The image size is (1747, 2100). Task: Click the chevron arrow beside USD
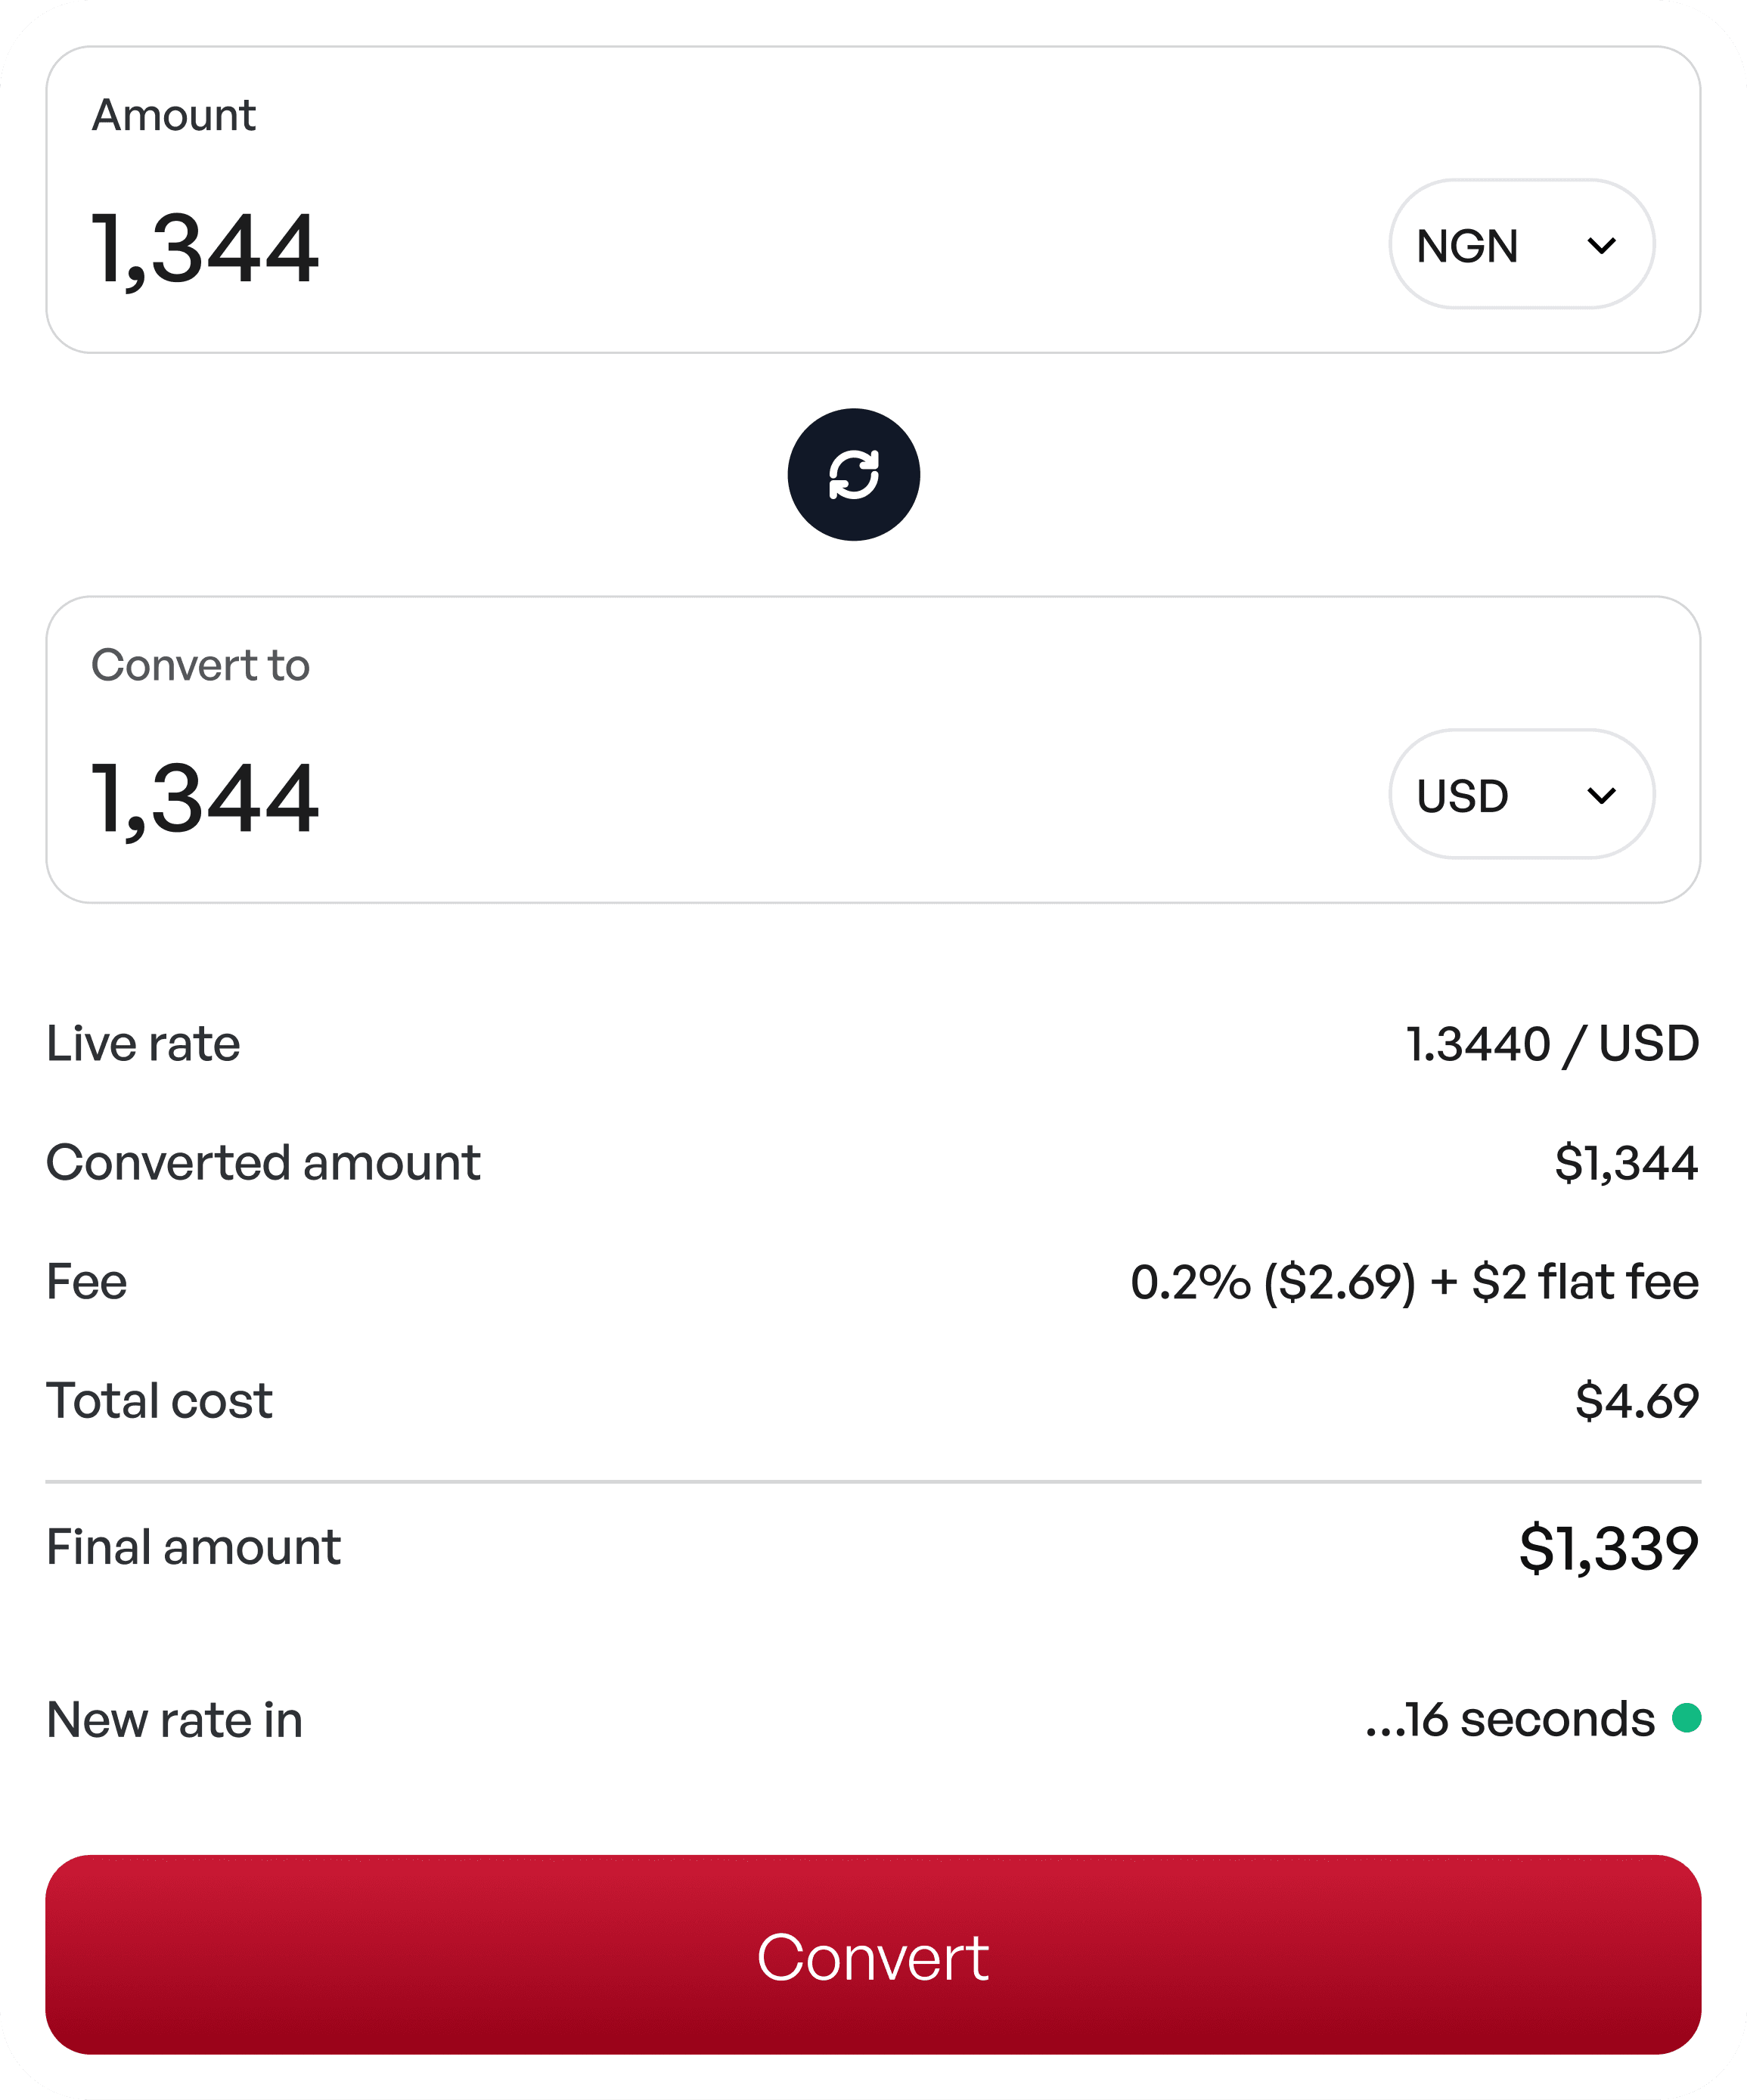(x=1601, y=795)
